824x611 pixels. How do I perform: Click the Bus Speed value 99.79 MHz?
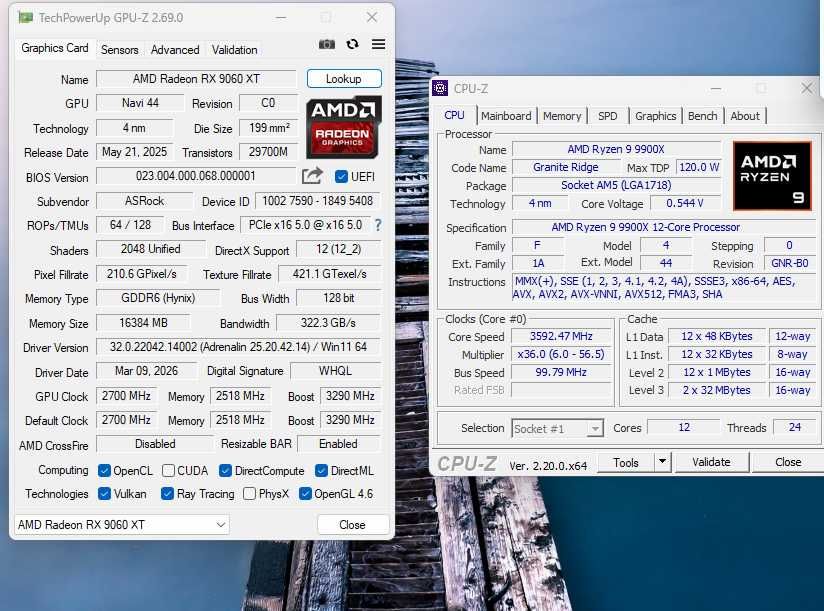[561, 372]
